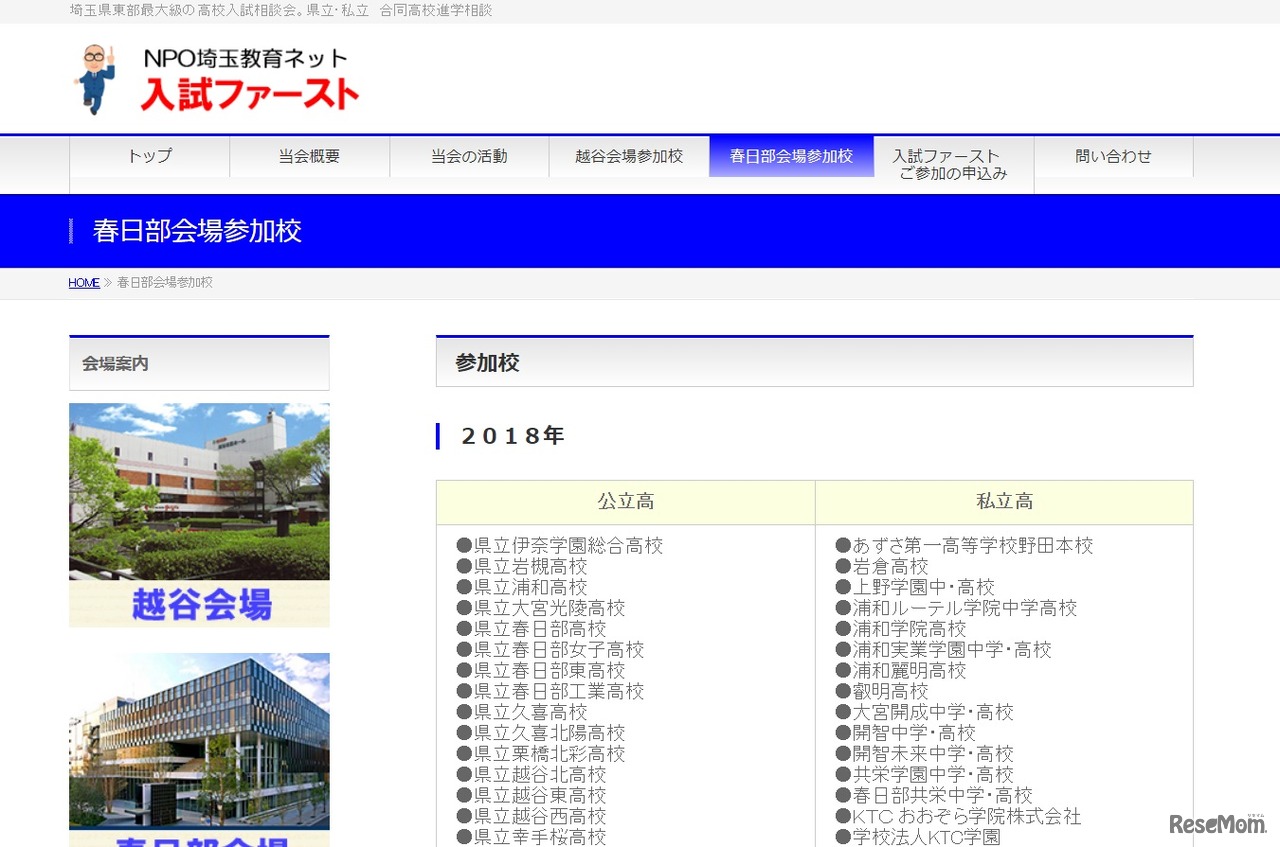Click the 公立高 column header
1280x847 pixels.
point(626,502)
